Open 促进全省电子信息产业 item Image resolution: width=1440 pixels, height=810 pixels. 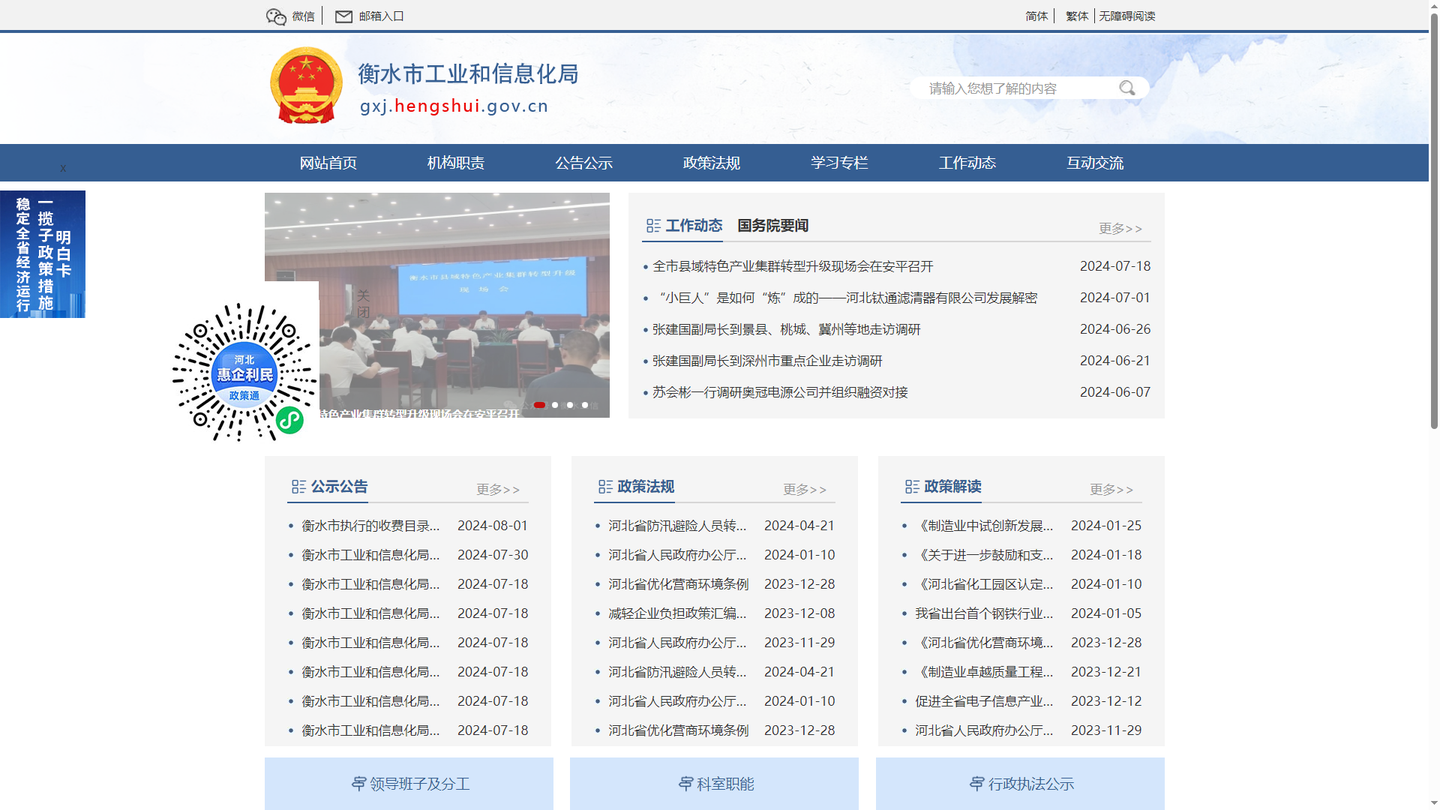985,701
